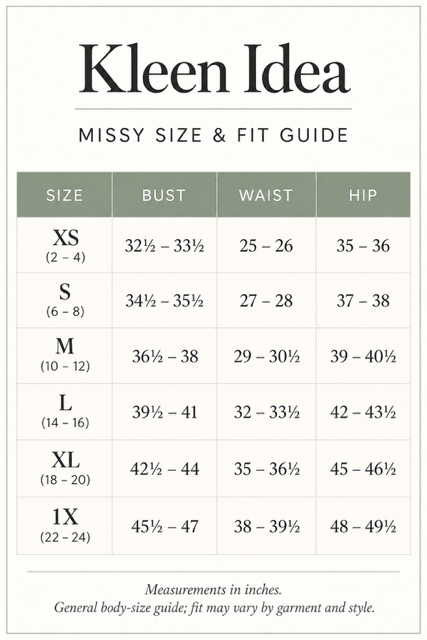The height and width of the screenshot is (640, 427).
Task: Click the S (6 – 8) size cell
Action: click(x=64, y=300)
